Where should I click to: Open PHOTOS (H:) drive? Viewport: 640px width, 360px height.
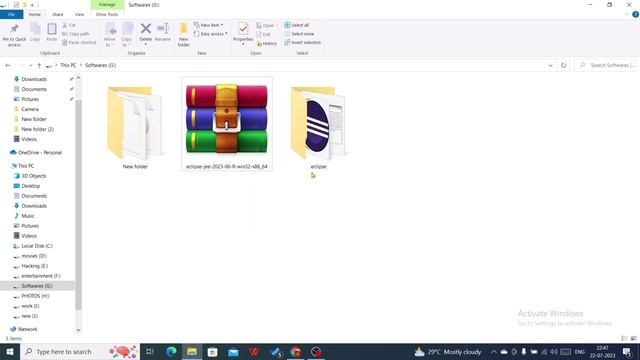click(36, 296)
